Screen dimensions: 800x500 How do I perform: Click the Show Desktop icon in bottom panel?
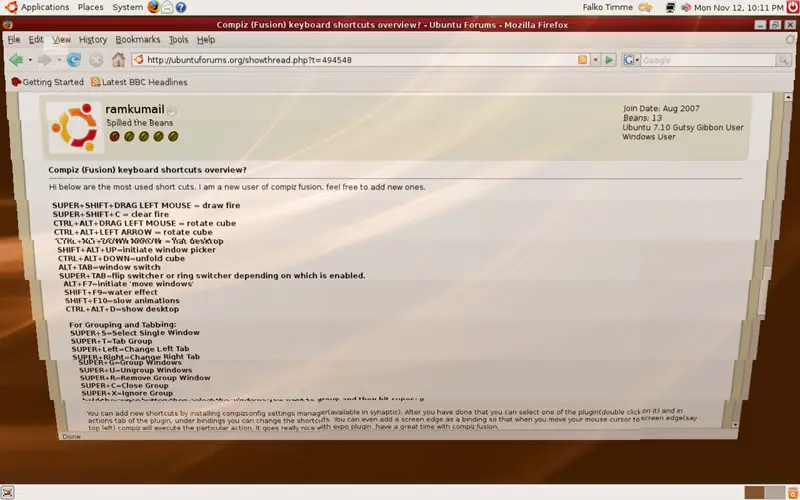[x=8, y=492]
